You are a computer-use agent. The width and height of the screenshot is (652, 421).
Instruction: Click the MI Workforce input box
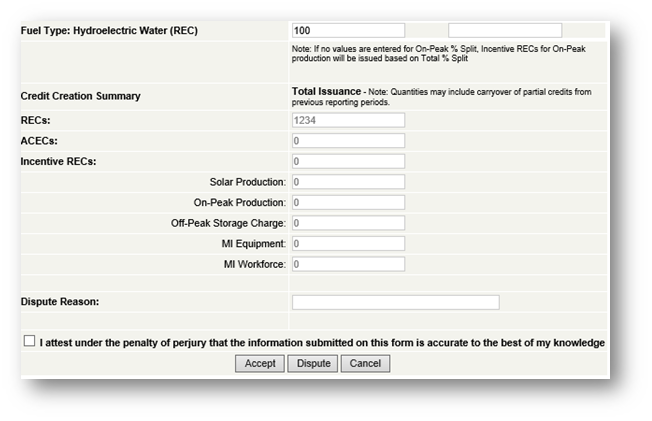pos(348,264)
